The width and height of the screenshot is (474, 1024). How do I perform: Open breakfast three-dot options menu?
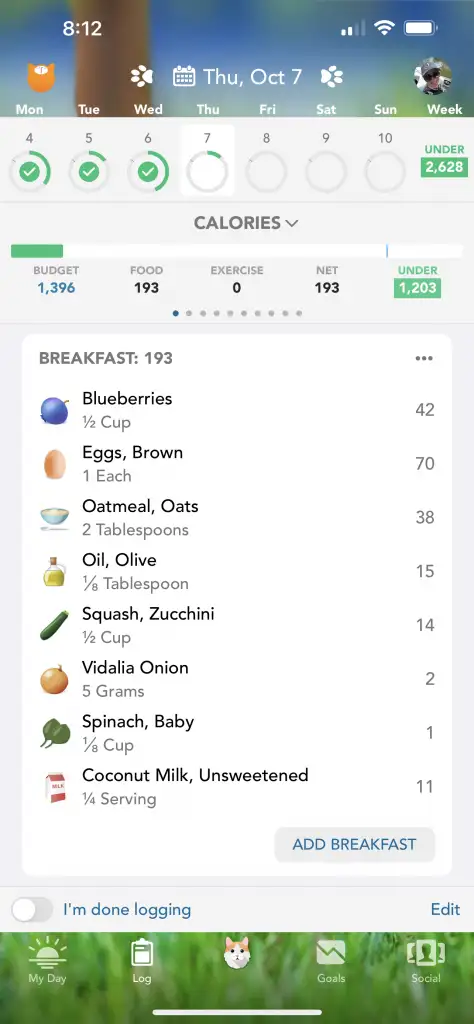coord(424,358)
